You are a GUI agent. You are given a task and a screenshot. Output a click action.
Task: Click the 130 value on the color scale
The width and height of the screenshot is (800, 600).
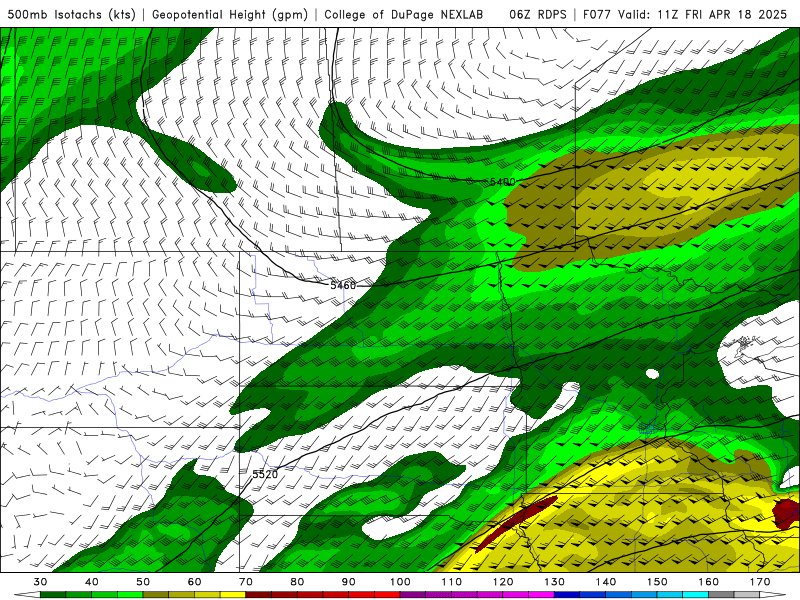555,582
